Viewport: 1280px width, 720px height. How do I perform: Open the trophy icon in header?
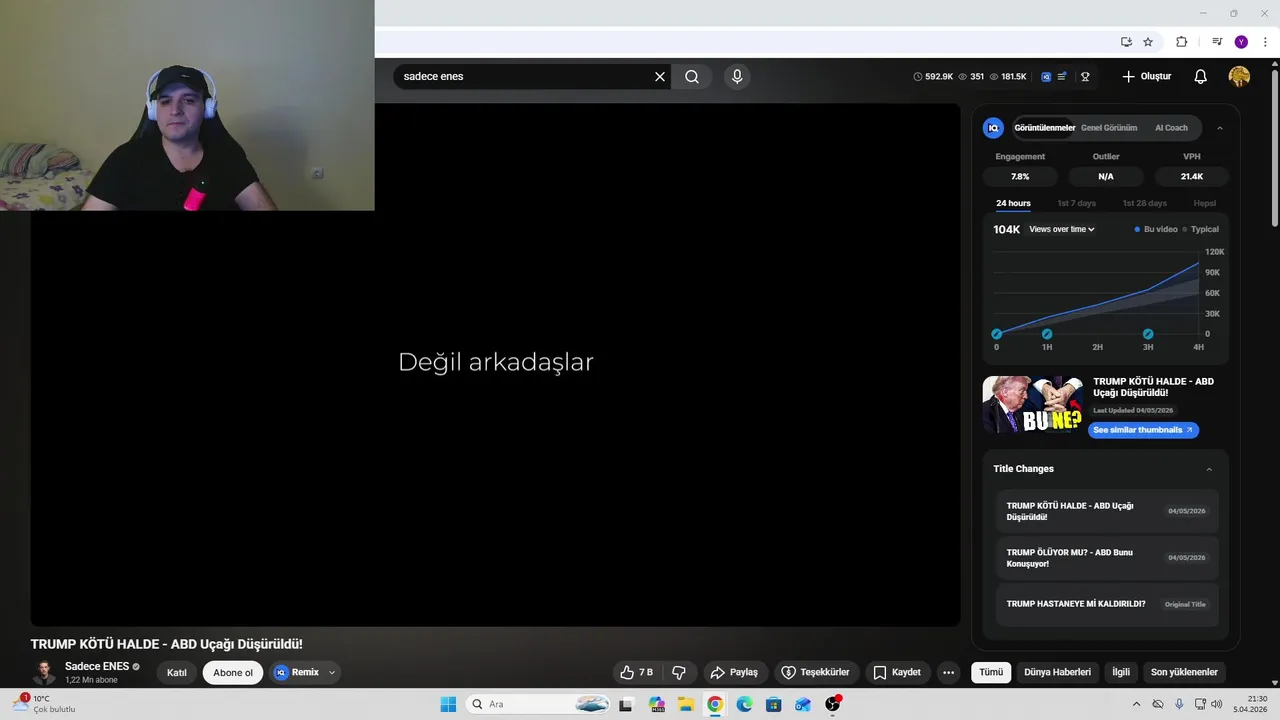pos(1085,77)
